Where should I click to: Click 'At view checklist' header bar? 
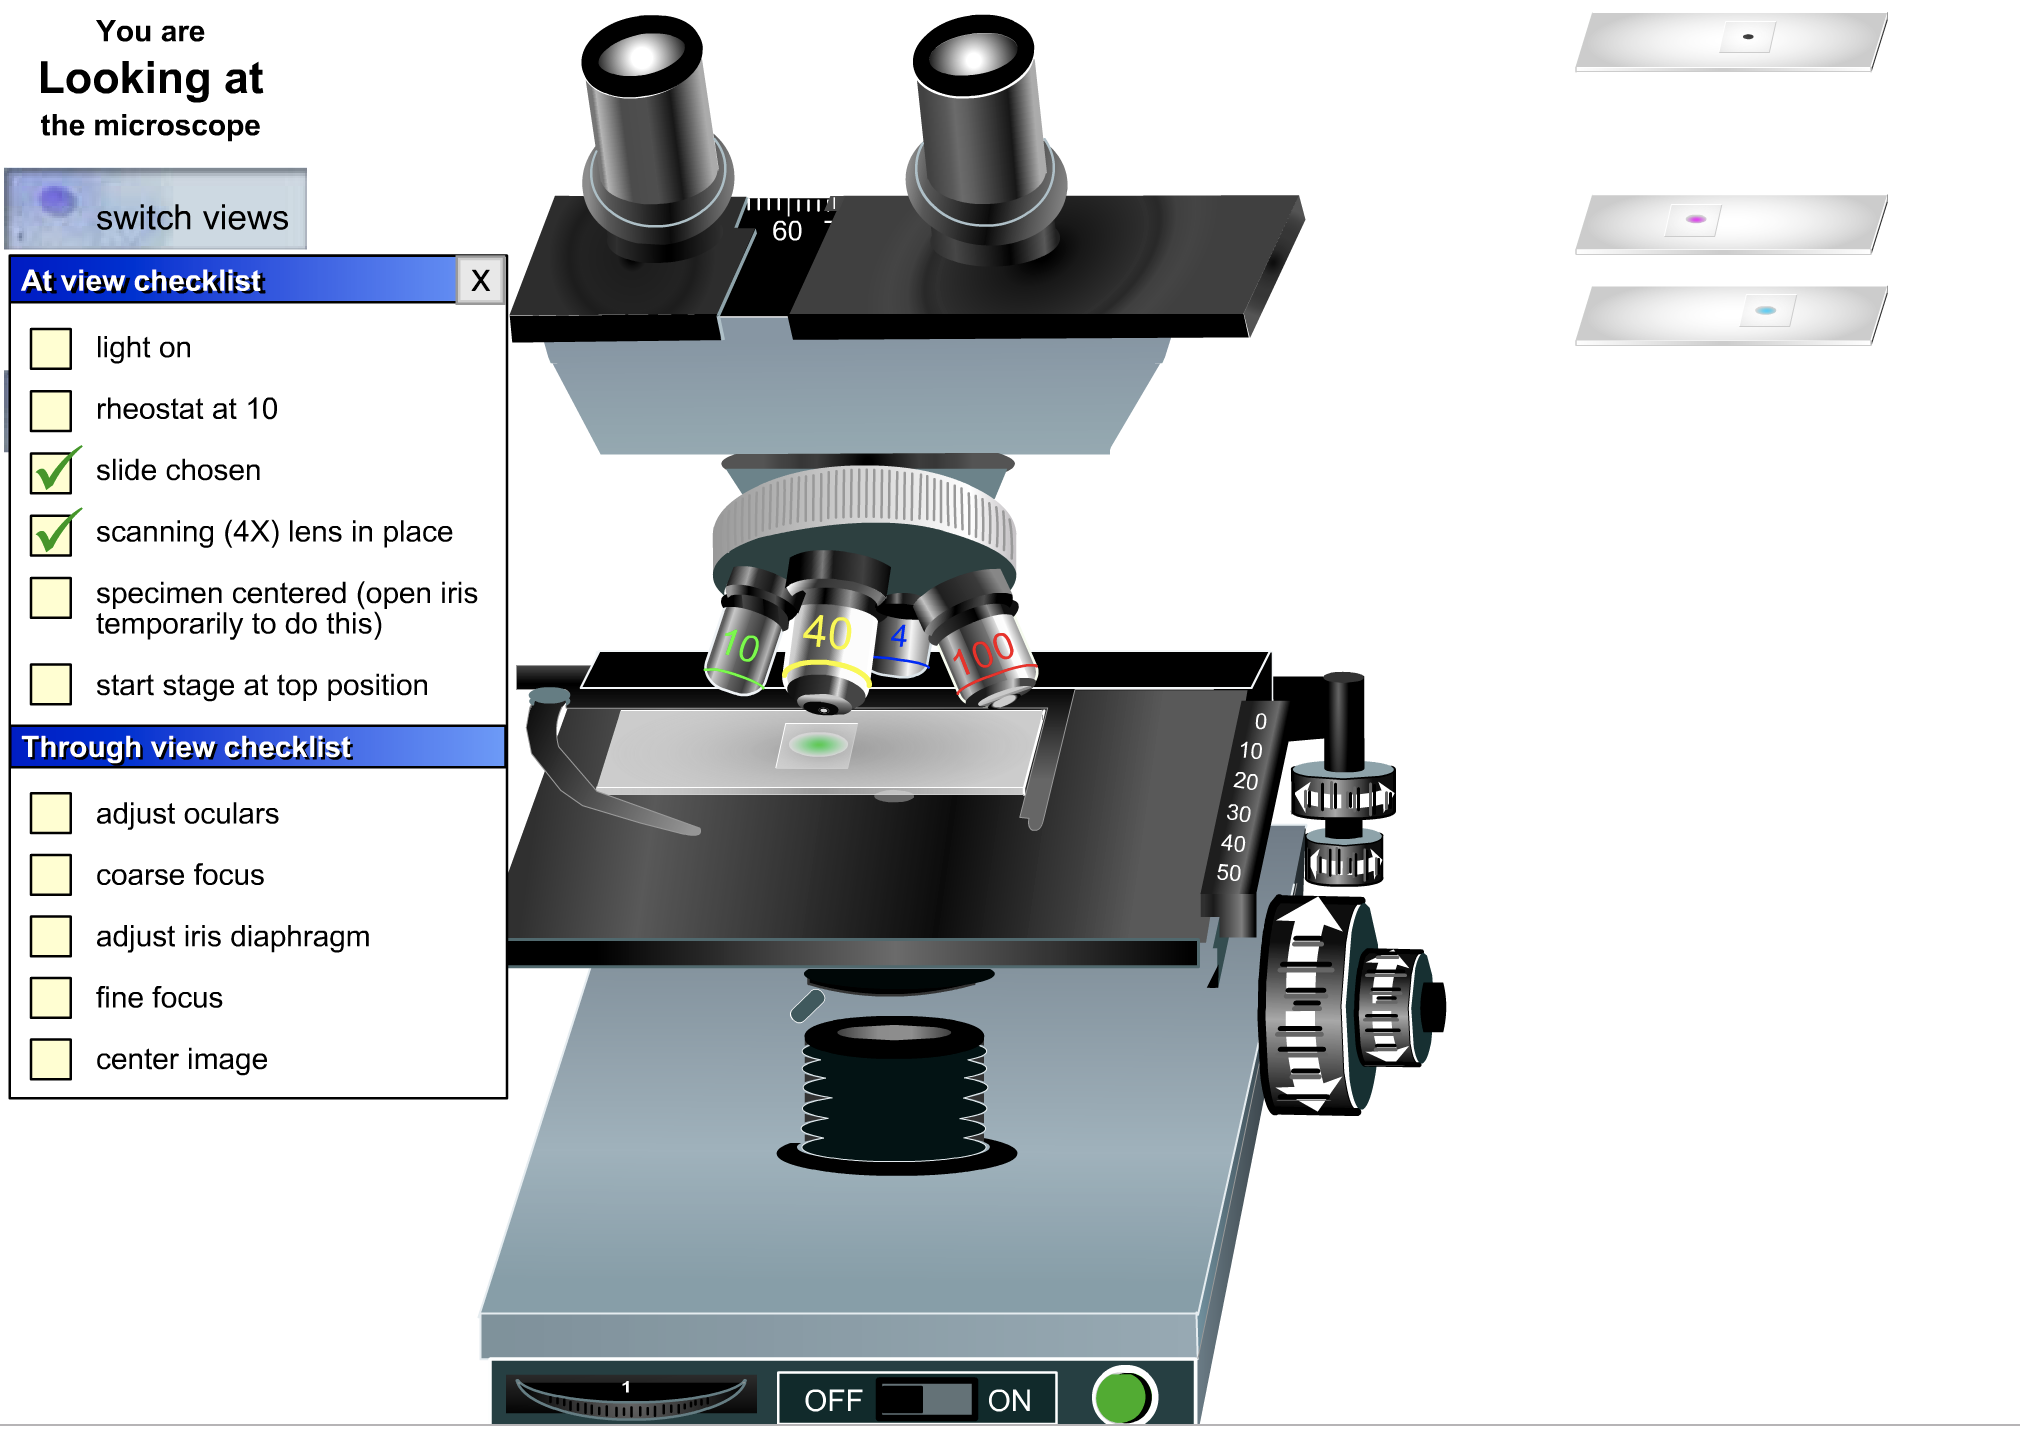click(x=235, y=281)
